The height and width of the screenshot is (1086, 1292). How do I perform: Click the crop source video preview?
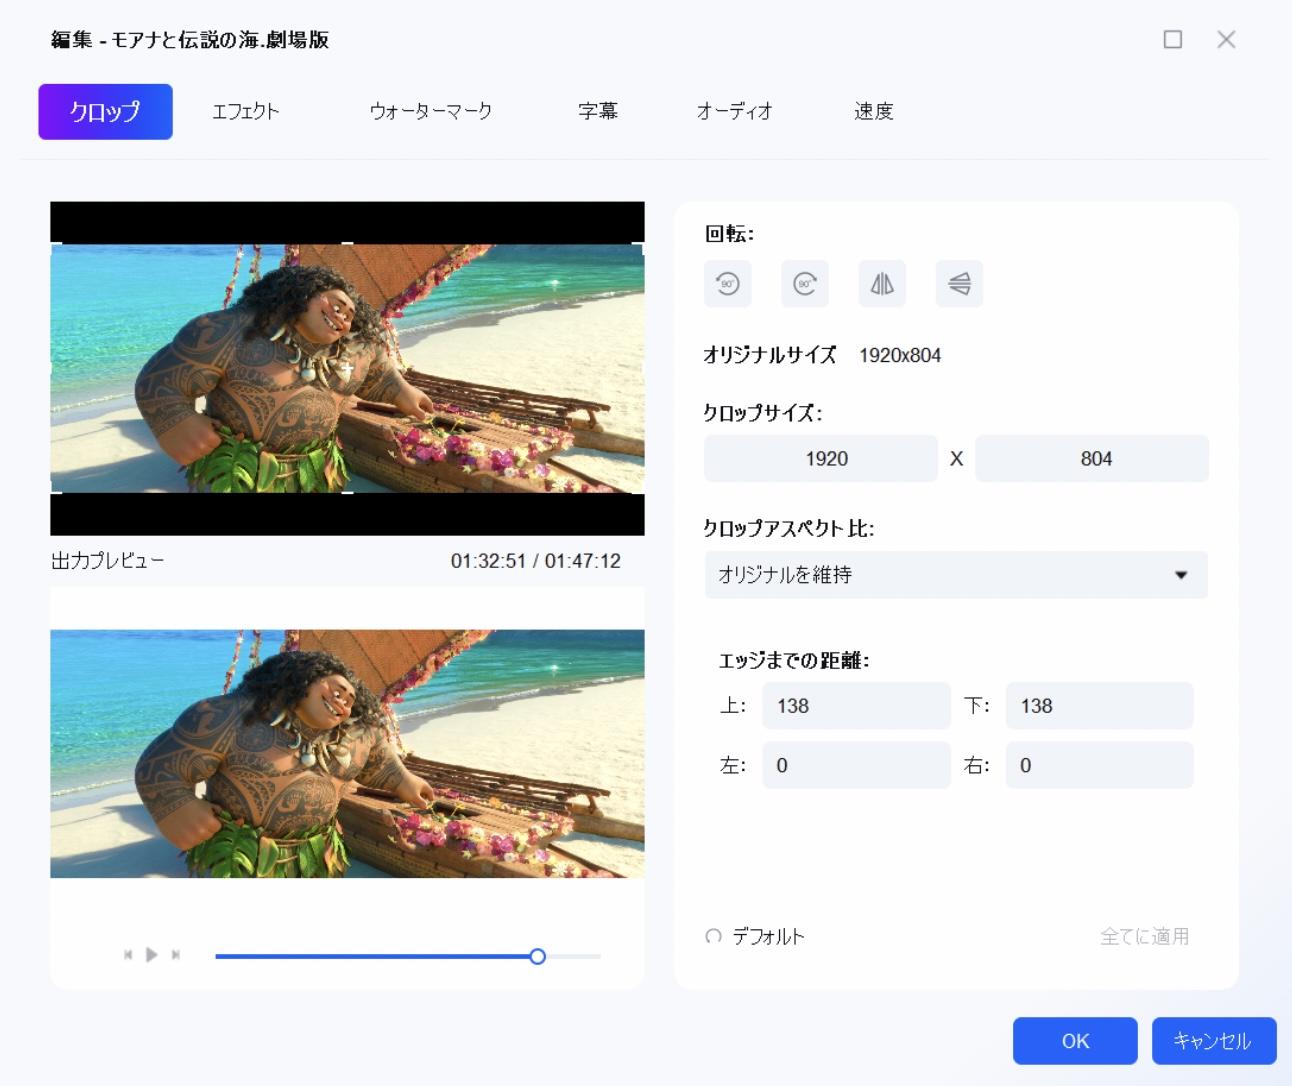coord(347,368)
